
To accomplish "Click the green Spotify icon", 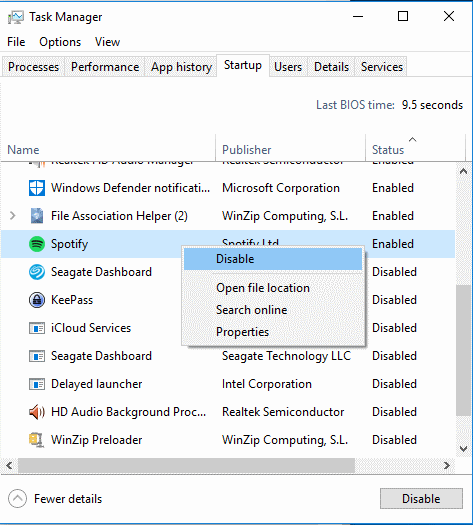I will coord(37,244).
